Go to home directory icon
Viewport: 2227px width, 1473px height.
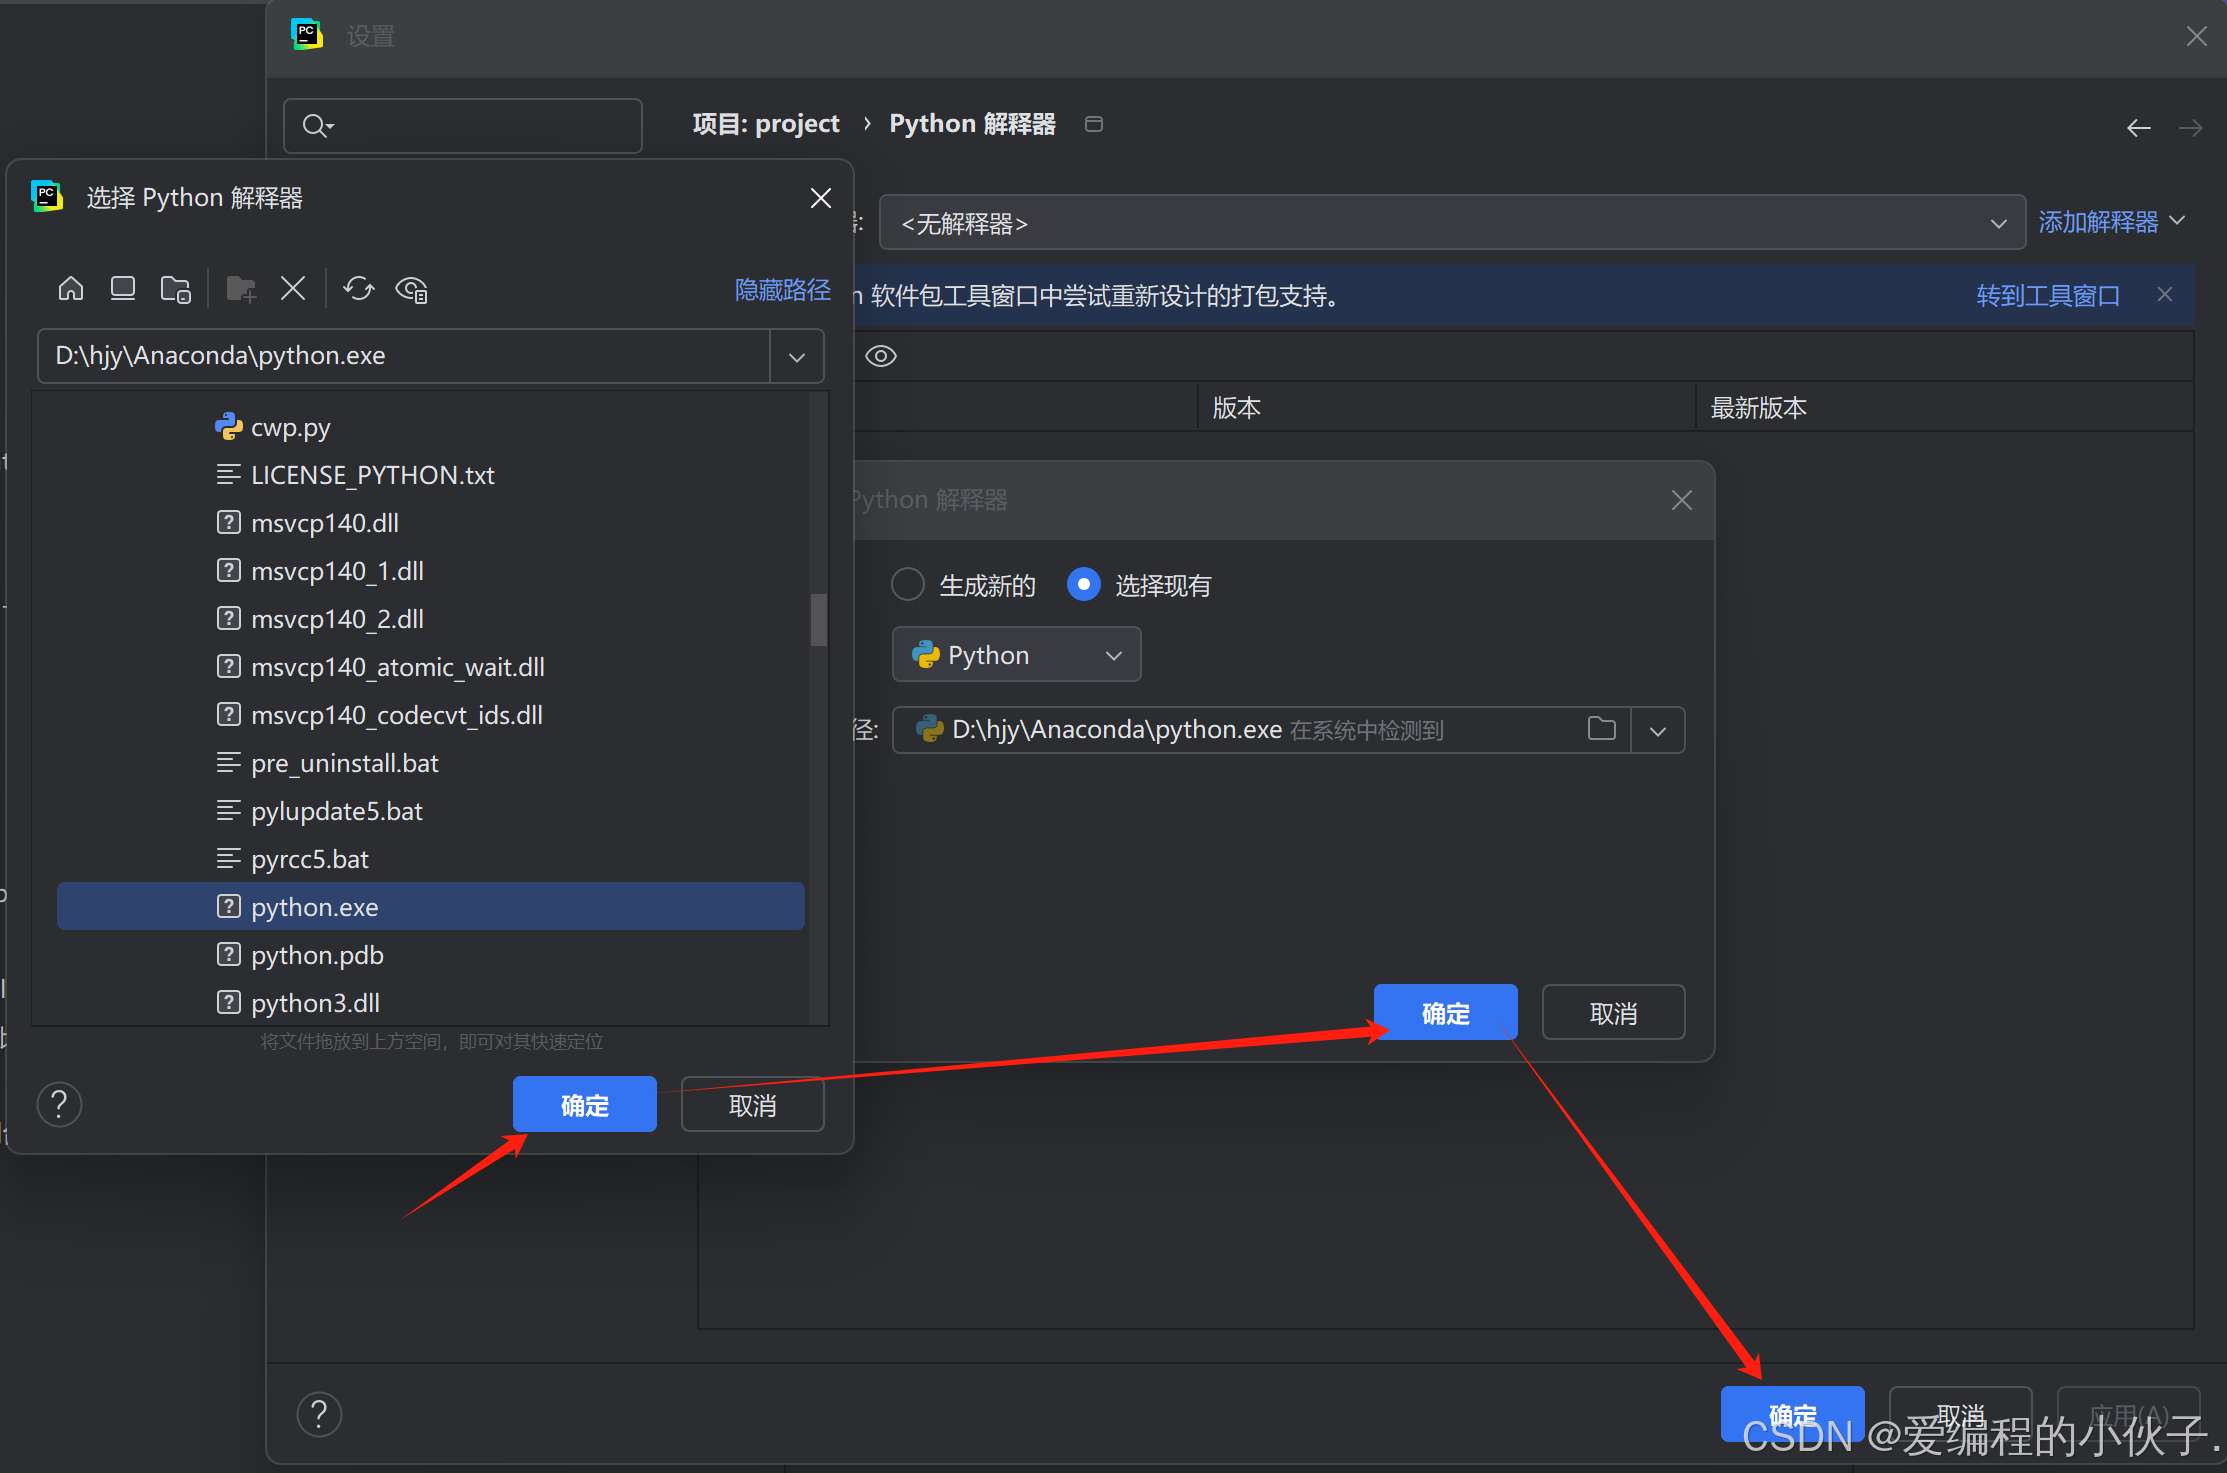pyautogui.click(x=71, y=289)
